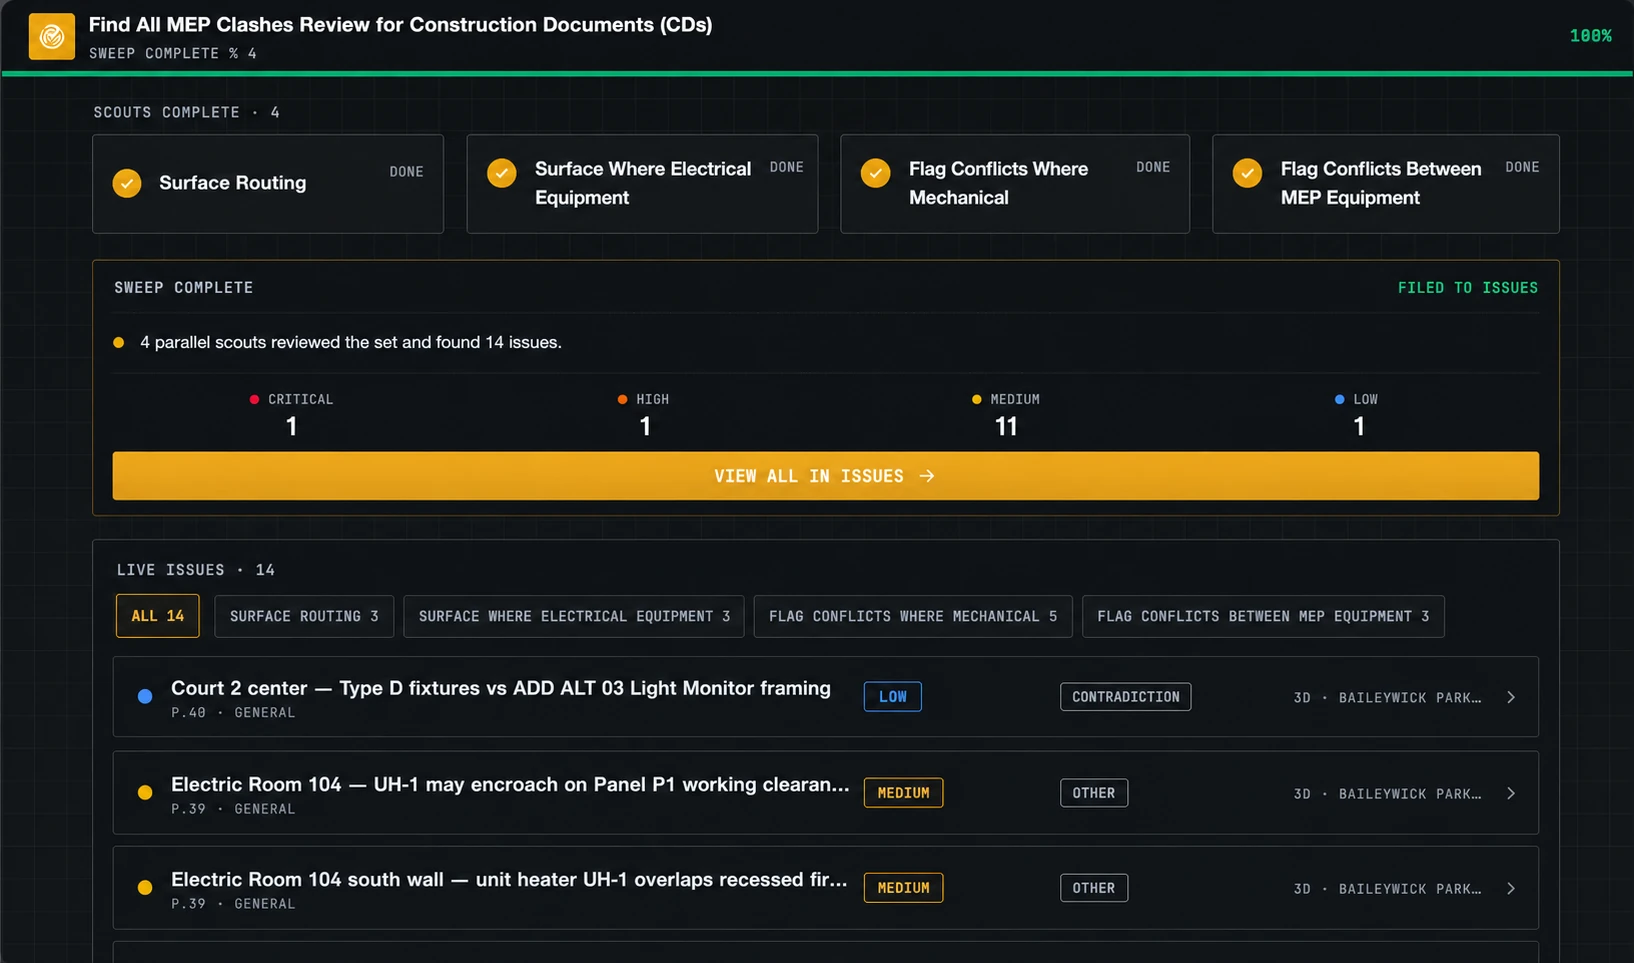Click the 100% completion indicator
The height and width of the screenshot is (963, 1634).
pos(1590,36)
